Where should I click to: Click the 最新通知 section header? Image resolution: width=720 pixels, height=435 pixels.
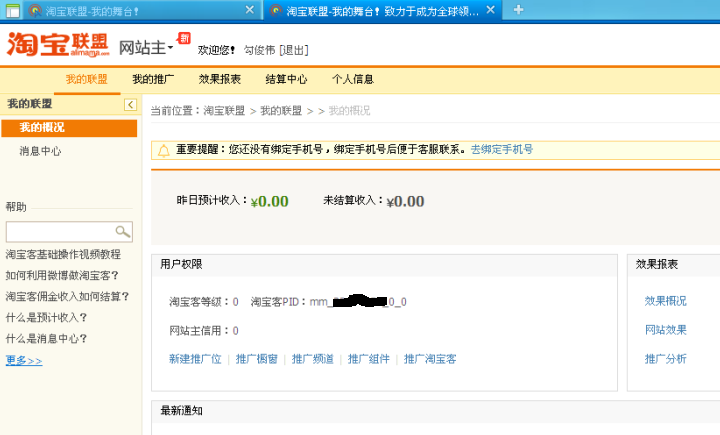pyautogui.click(x=181, y=411)
